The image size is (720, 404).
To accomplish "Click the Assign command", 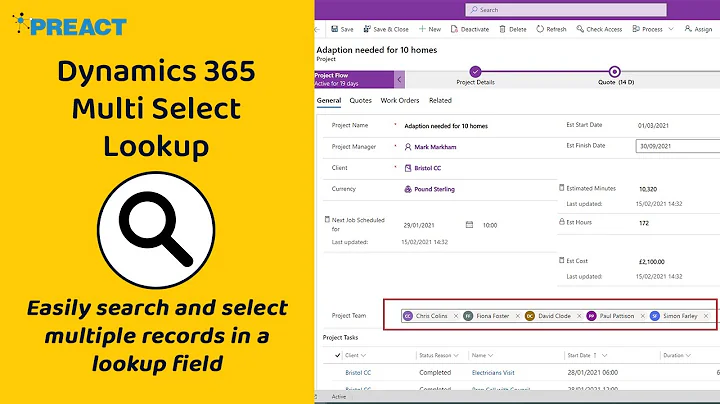I will point(698,29).
